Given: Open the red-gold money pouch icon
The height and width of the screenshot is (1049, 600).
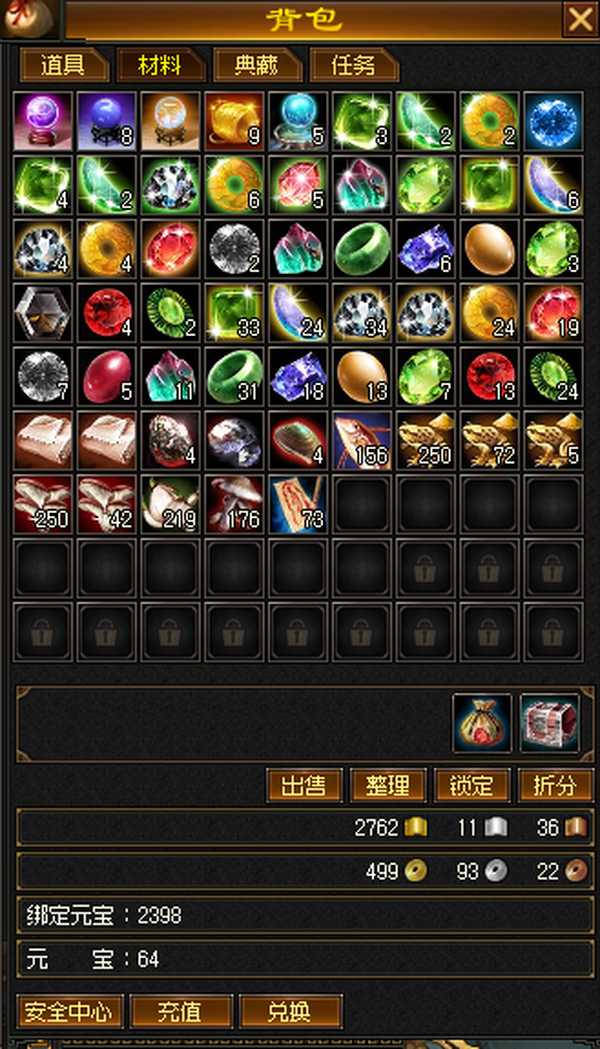Looking at the screenshot, I should pos(482,723).
